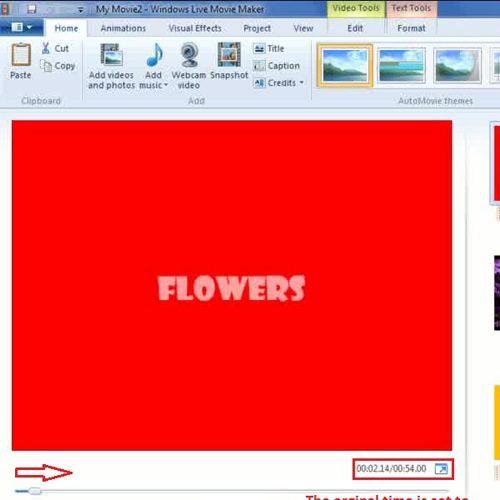Image resolution: width=500 pixels, height=500 pixels.
Task: Start Webcam video capture
Action: click(189, 67)
